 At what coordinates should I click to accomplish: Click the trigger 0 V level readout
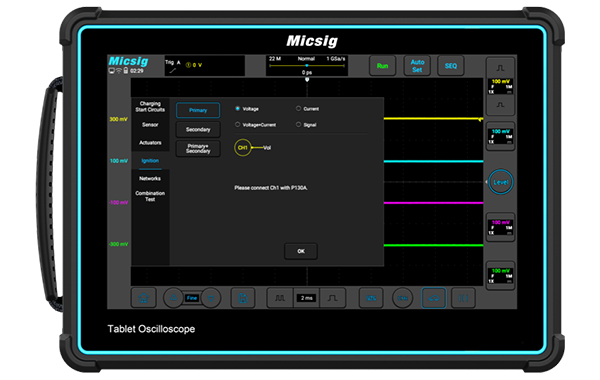(194, 65)
